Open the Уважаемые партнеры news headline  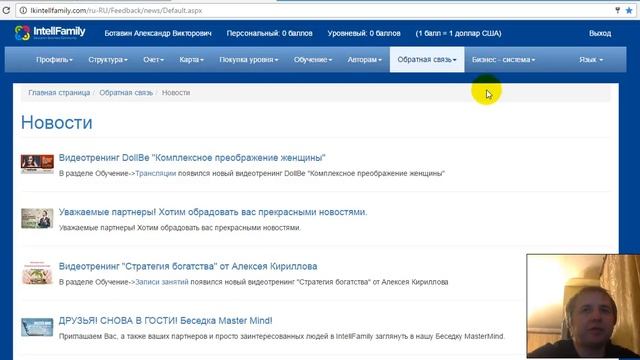pyautogui.click(x=213, y=212)
